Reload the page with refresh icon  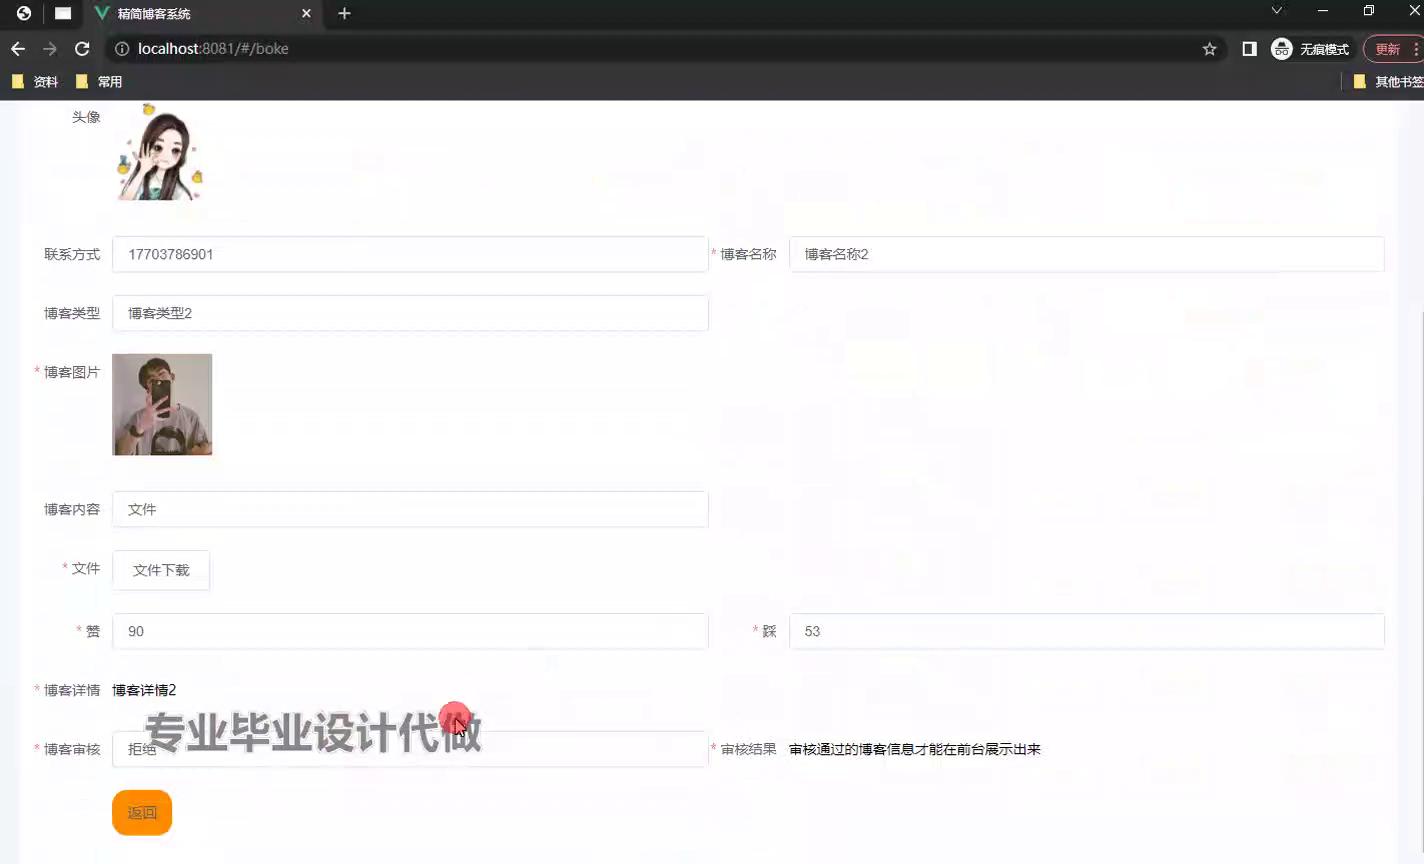pos(82,49)
